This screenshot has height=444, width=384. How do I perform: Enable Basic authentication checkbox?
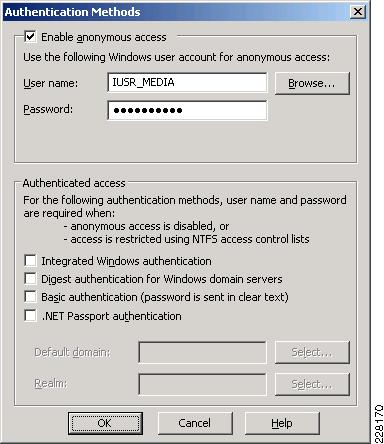tap(30, 297)
